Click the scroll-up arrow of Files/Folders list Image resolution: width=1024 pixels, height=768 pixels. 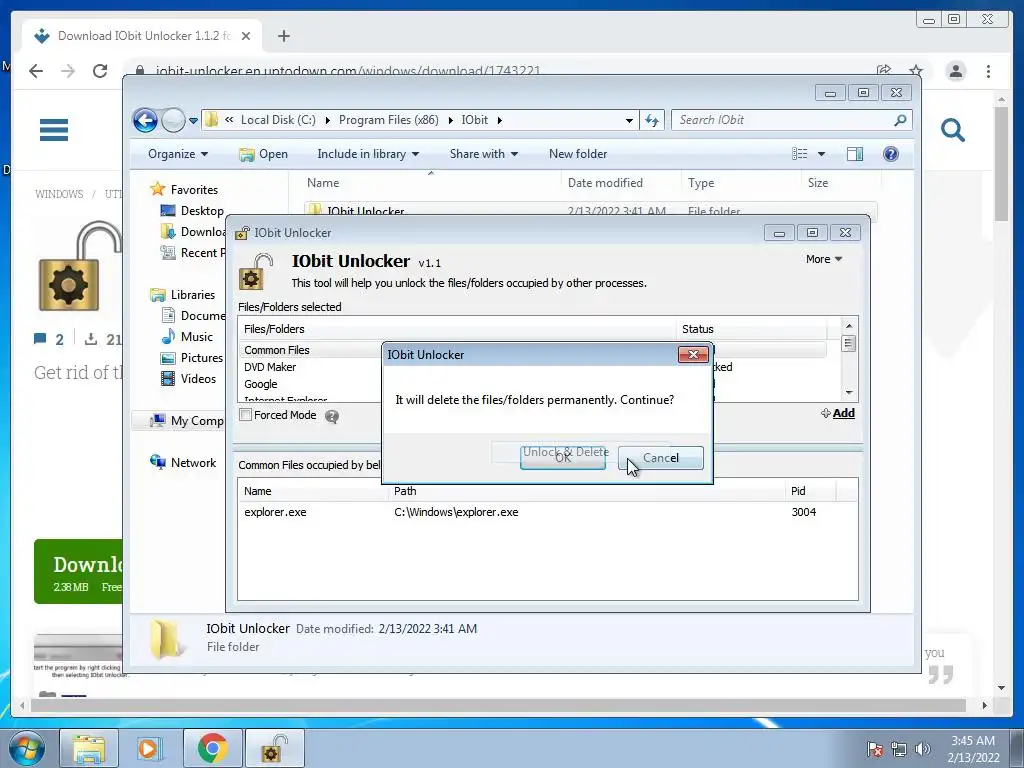tap(848, 325)
